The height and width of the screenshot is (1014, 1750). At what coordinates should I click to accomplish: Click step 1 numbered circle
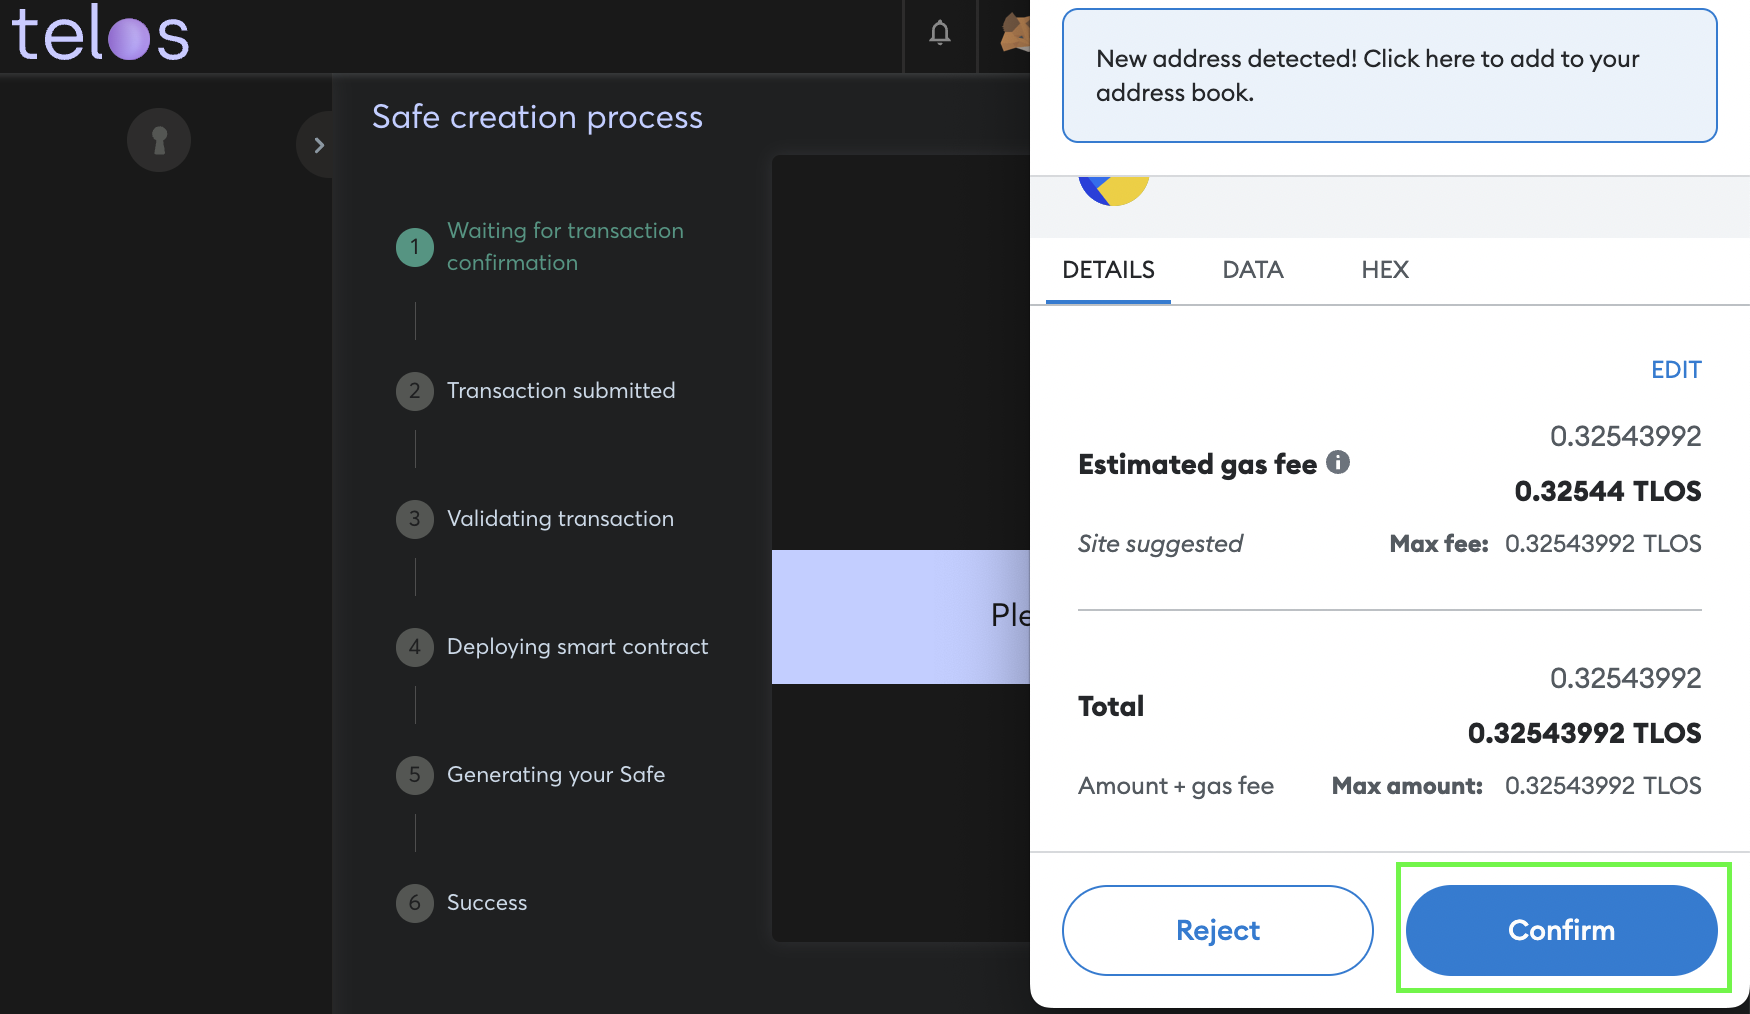pos(415,247)
